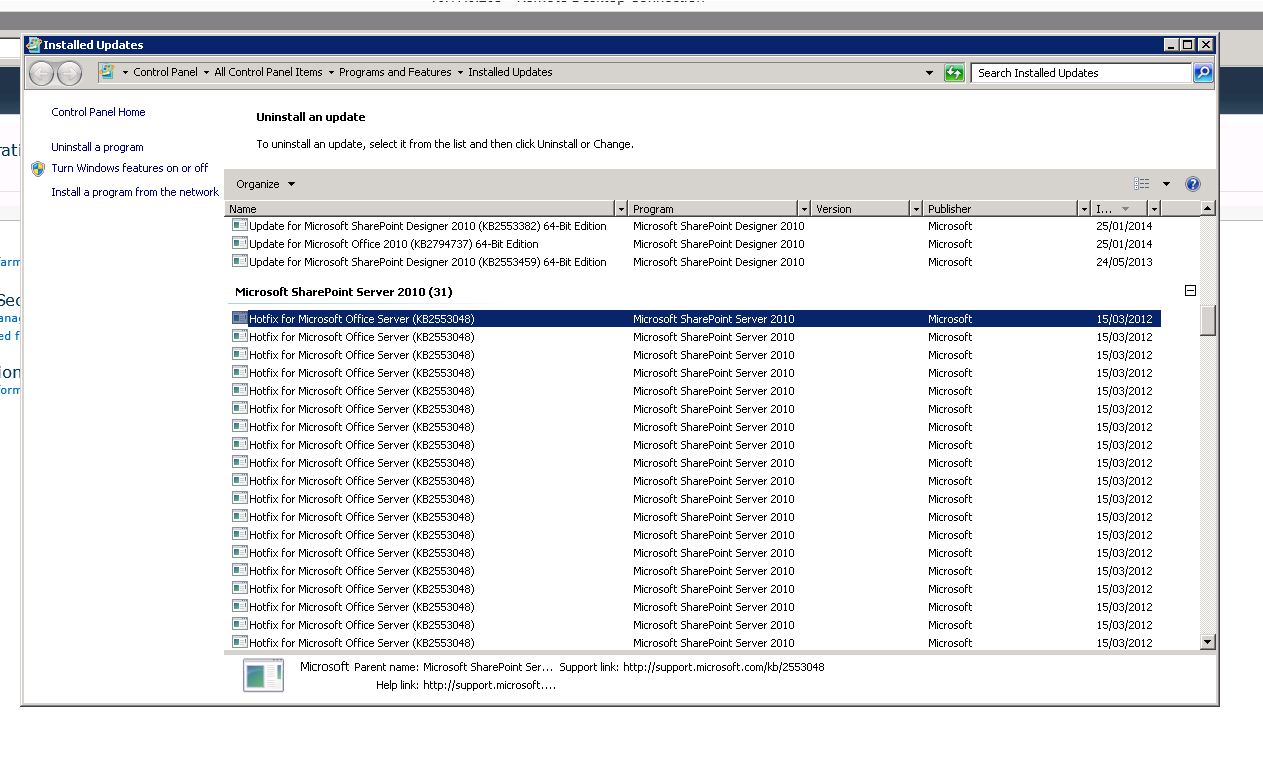Open the view options dropdown arrow
Image resolution: width=1263 pixels, height=766 pixels.
(x=1166, y=184)
